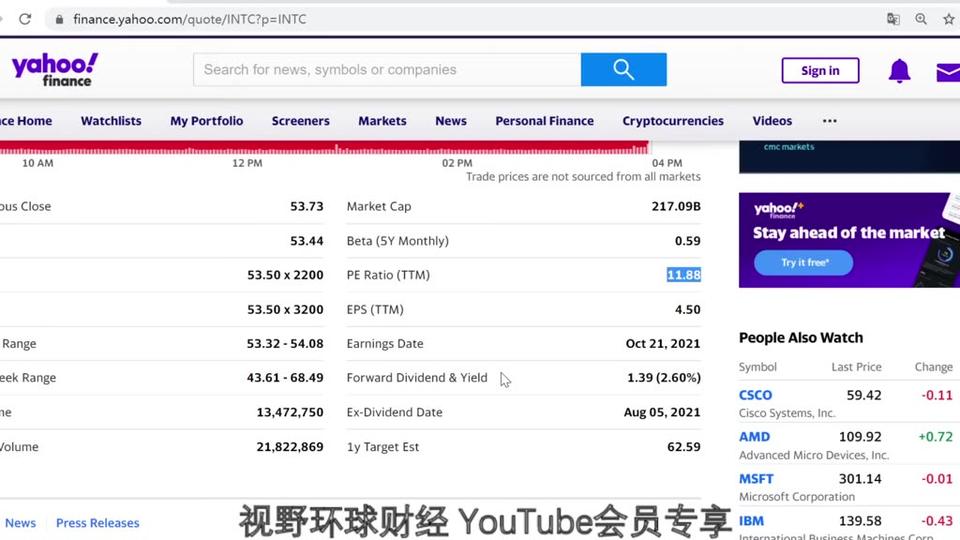Click the highlighted PE Ratio value 11.88
The image size is (960, 540).
683,275
